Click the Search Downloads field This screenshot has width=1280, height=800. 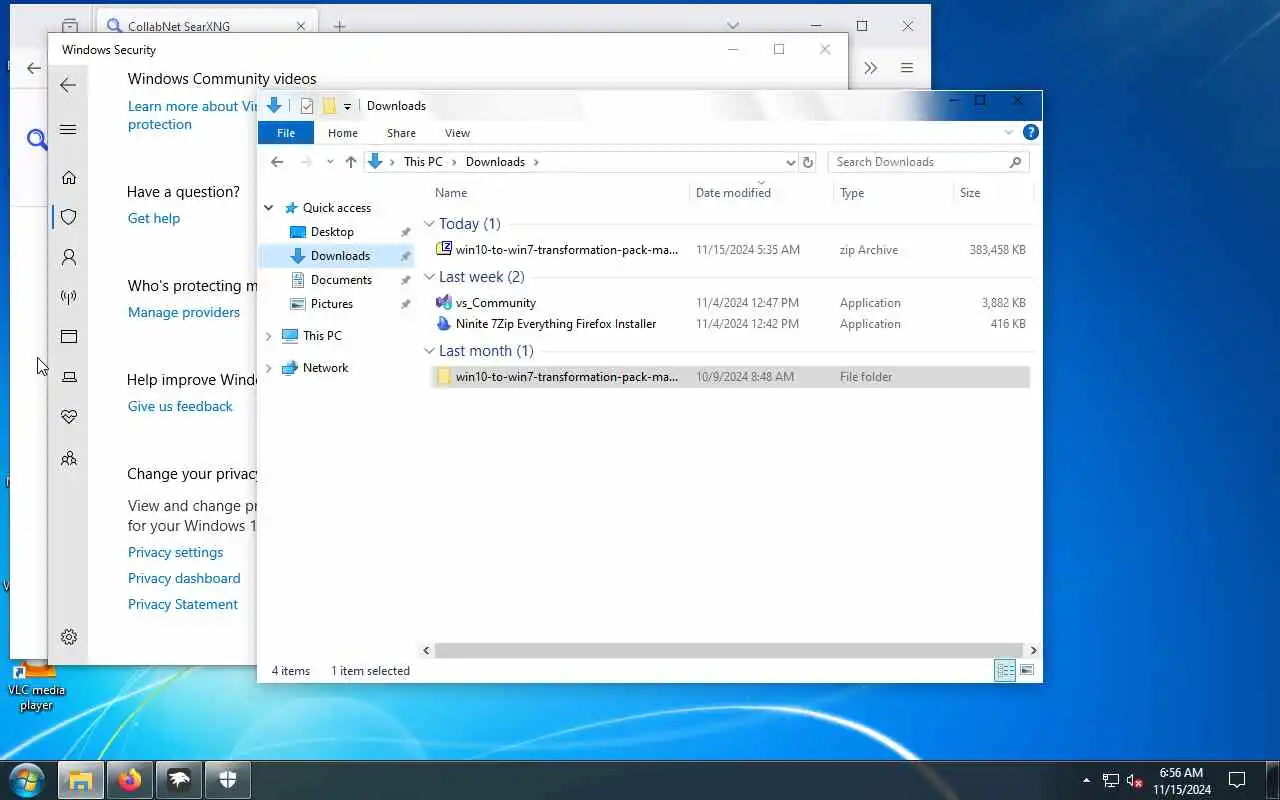coord(928,162)
